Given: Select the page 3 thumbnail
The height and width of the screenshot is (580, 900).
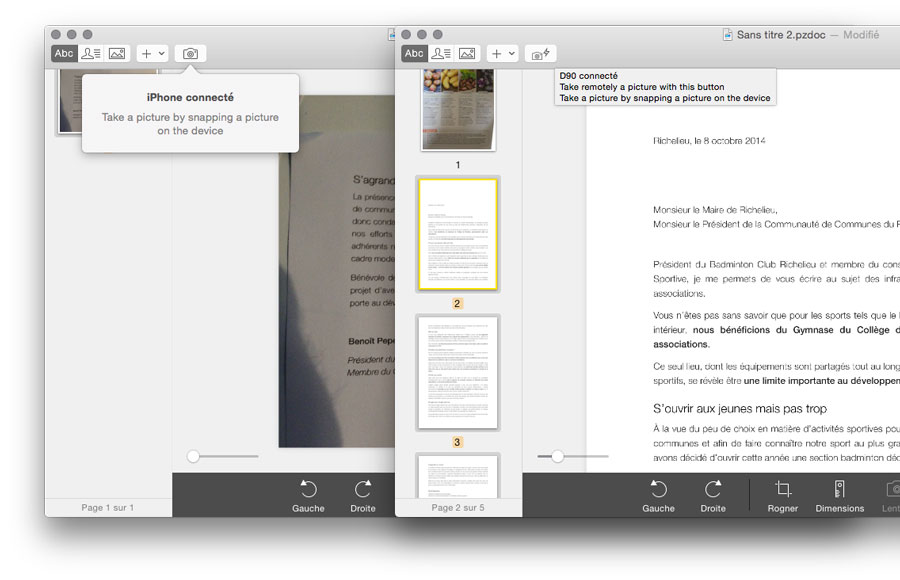Looking at the screenshot, I should (x=458, y=373).
